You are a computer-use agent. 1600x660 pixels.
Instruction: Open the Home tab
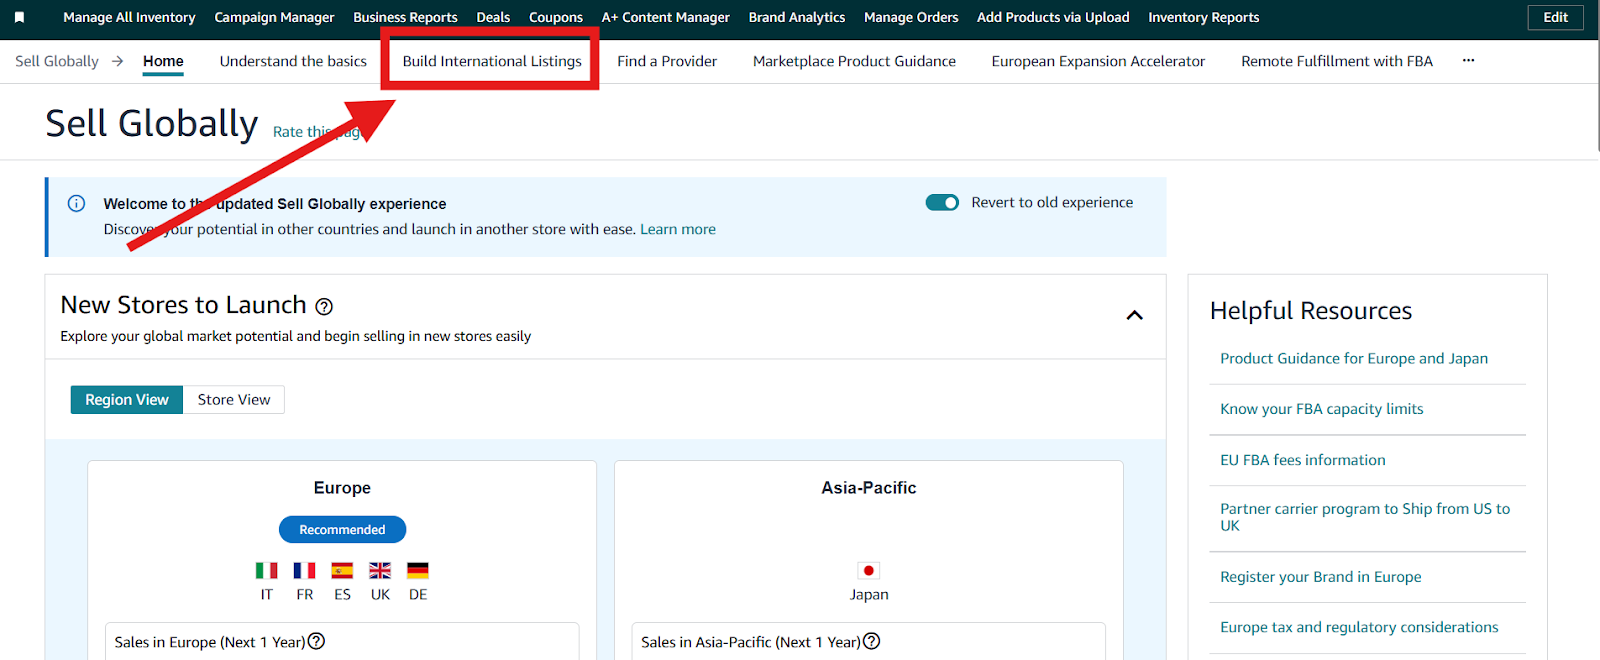[x=163, y=61]
